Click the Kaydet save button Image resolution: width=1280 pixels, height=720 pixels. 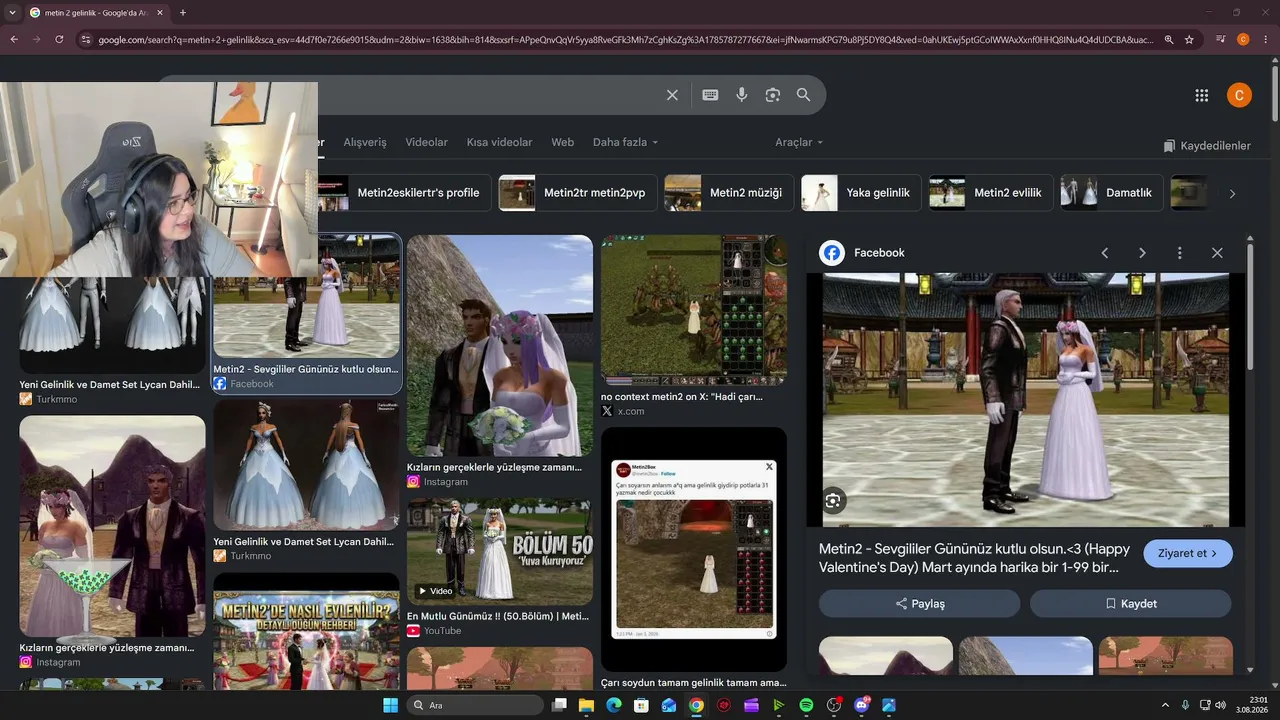pyautogui.click(x=1131, y=604)
